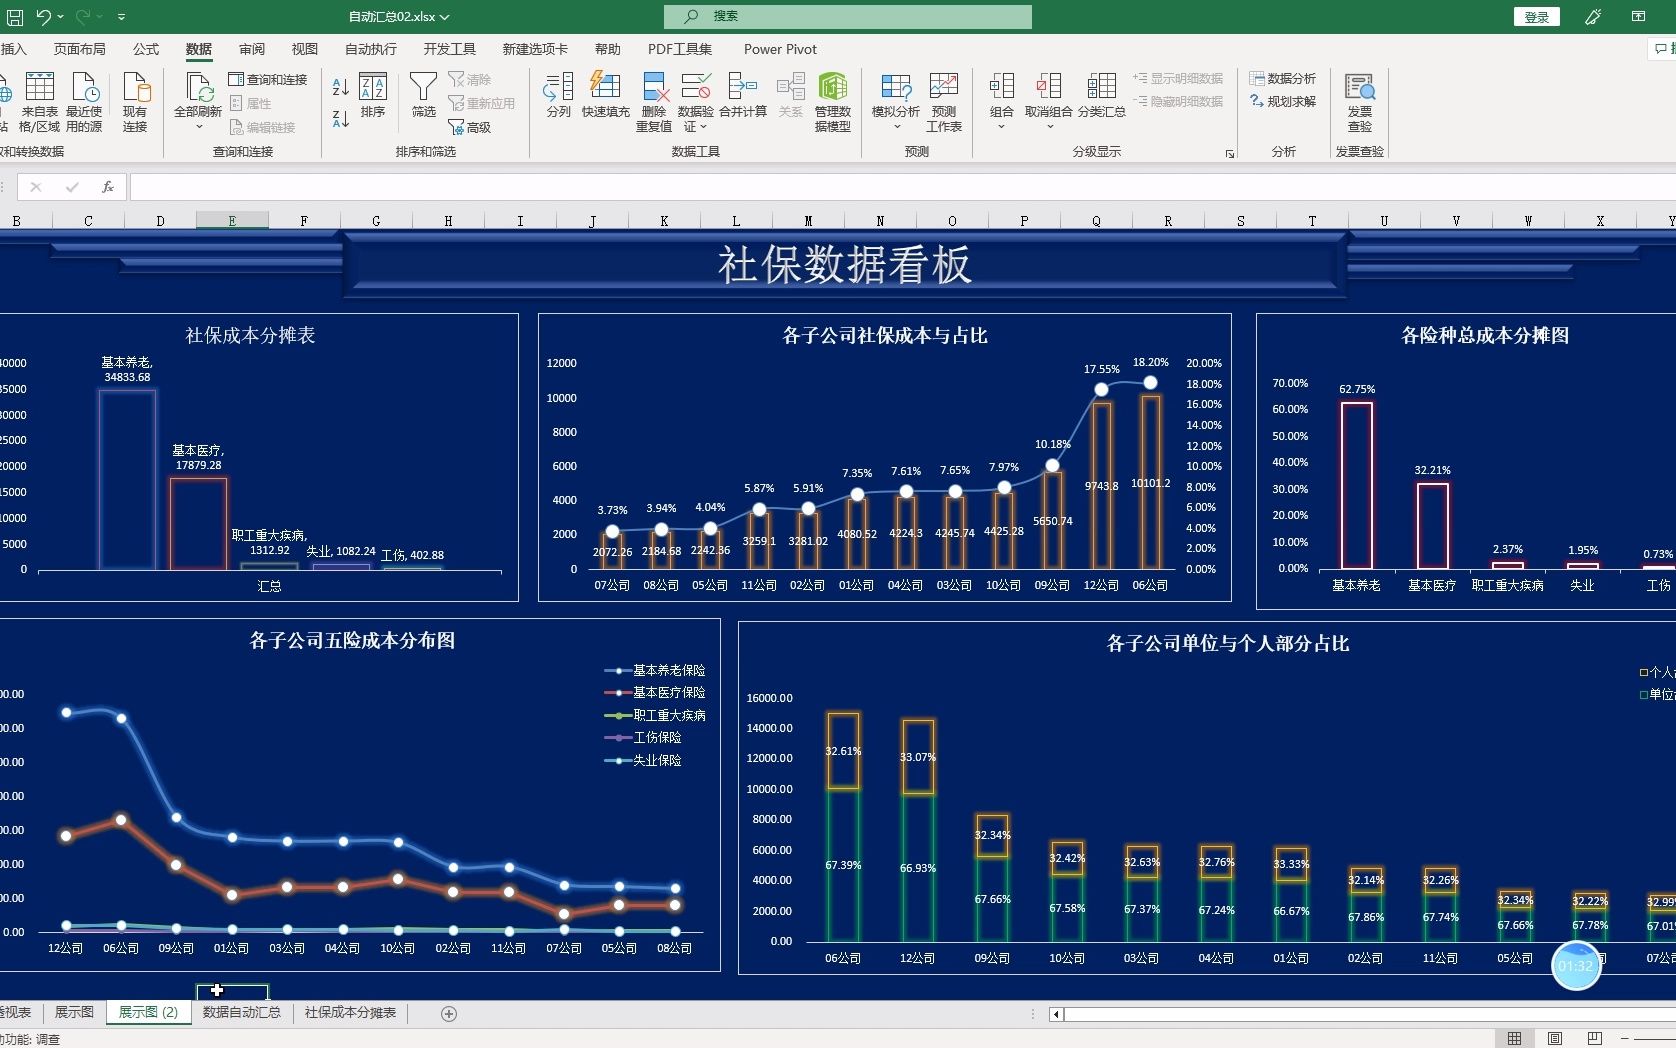Click the 全部刷新 refresh all icon
Viewport: 1676px width, 1048px height.
[198, 88]
